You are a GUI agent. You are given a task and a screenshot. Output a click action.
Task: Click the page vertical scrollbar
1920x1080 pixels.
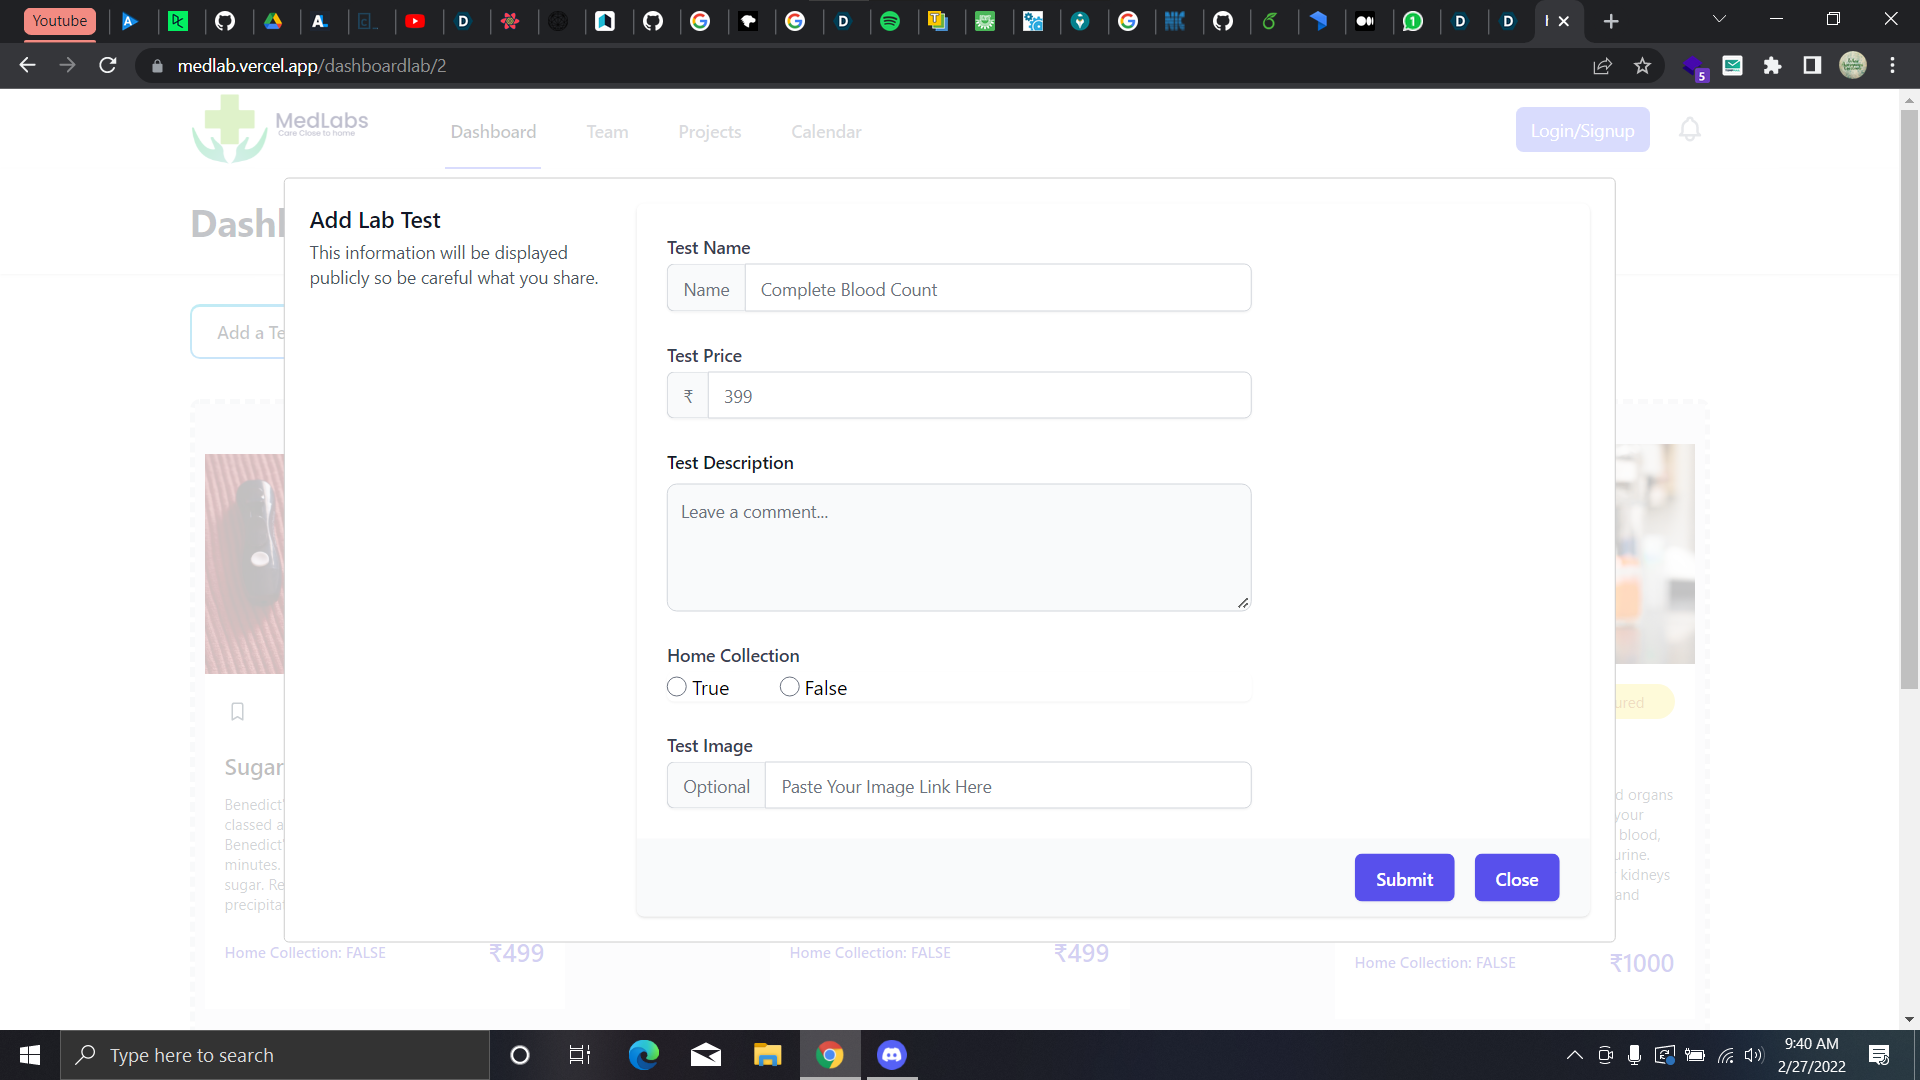click(1909, 400)
